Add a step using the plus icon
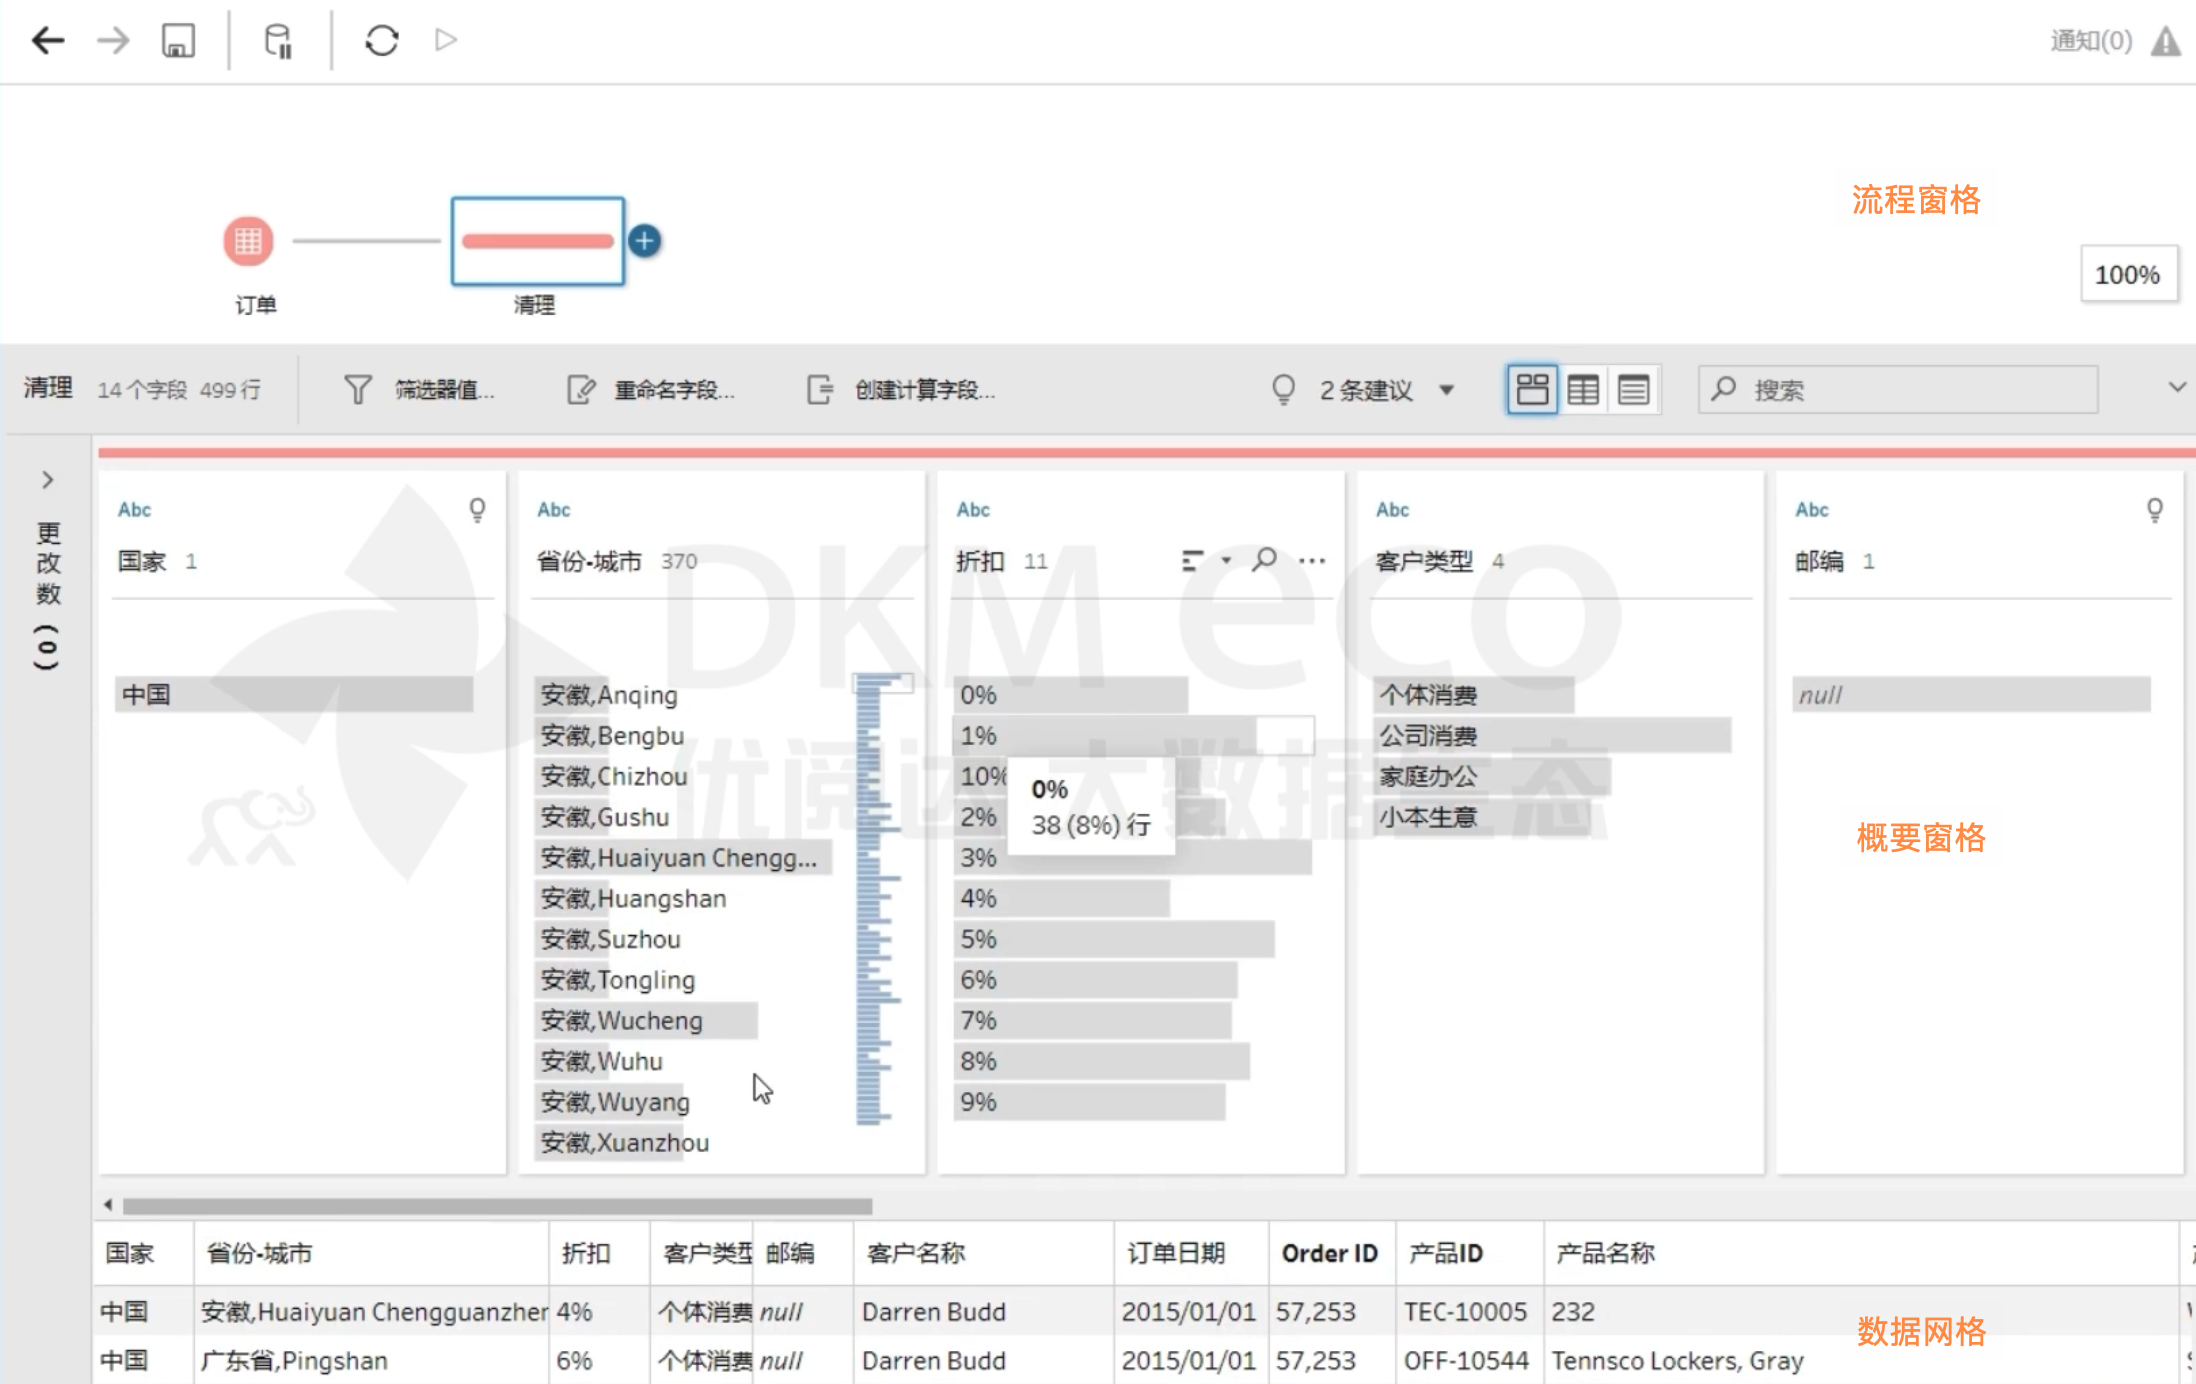Image resolution: width=2196 pixels, height=1384 pixels. (x=645, y=241)
